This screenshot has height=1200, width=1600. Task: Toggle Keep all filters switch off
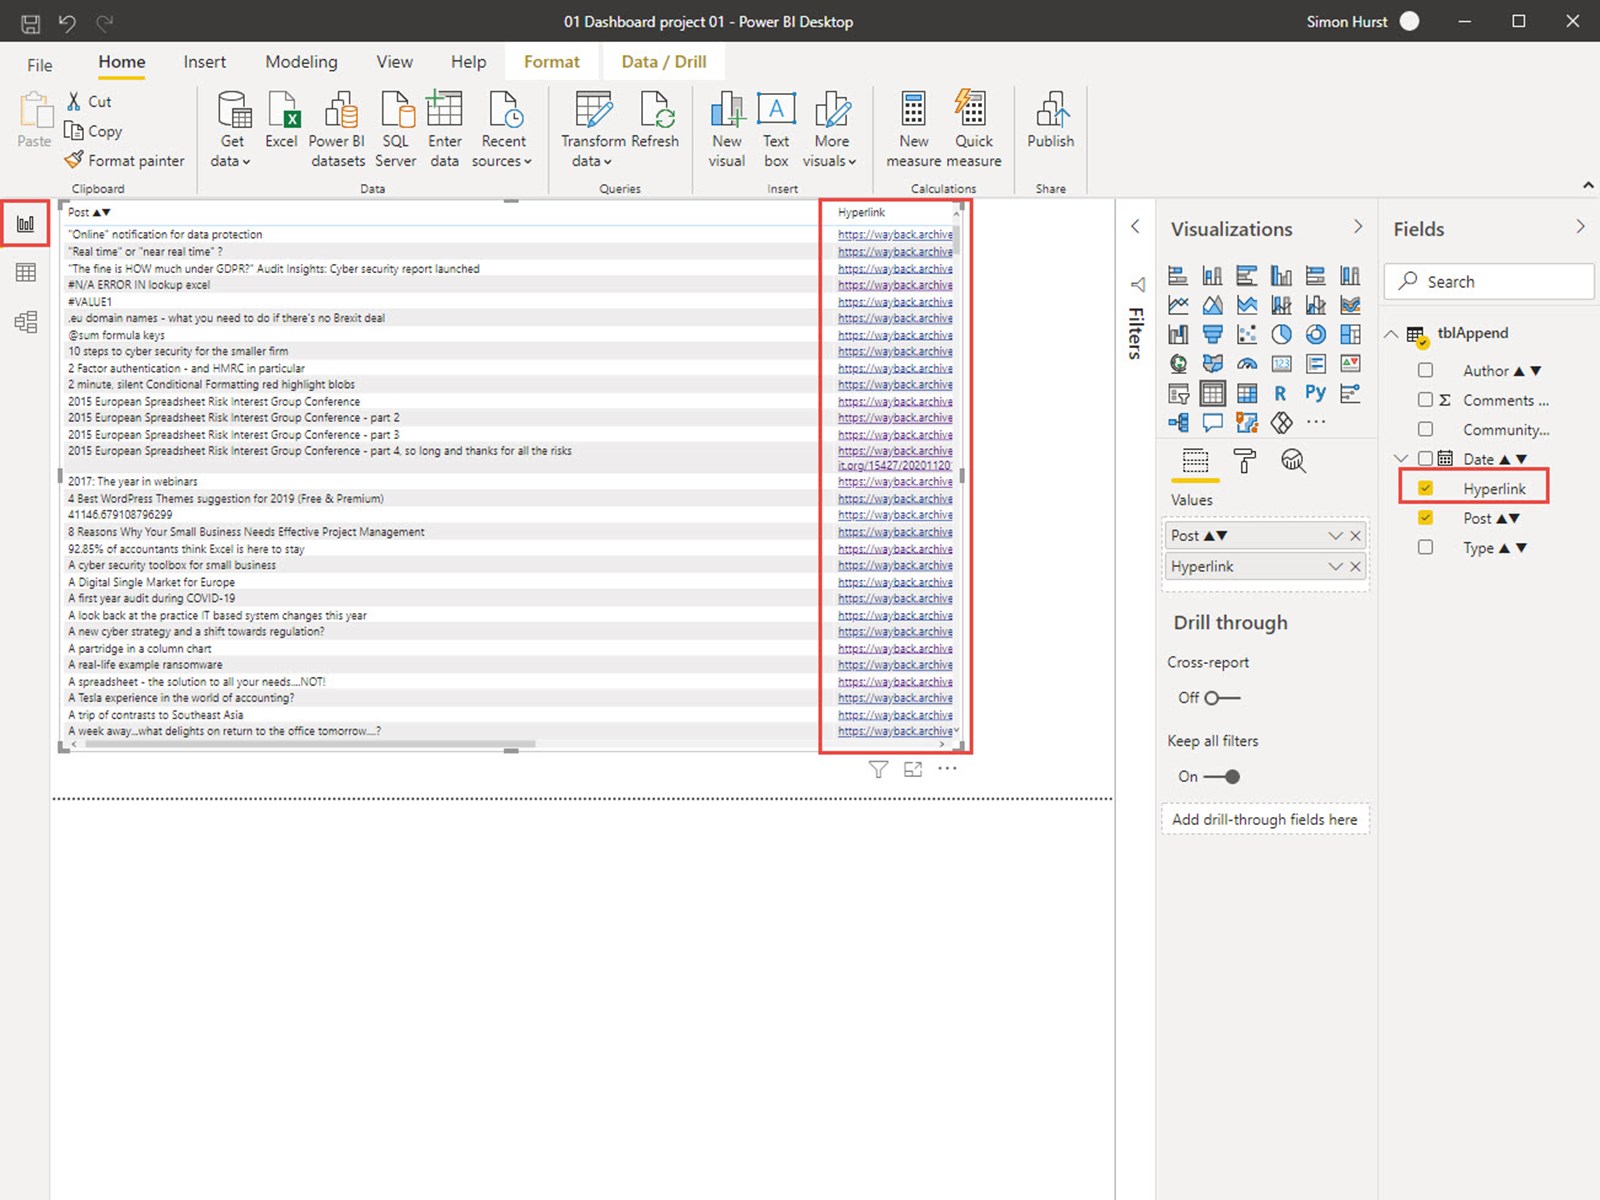[1221, 777]
